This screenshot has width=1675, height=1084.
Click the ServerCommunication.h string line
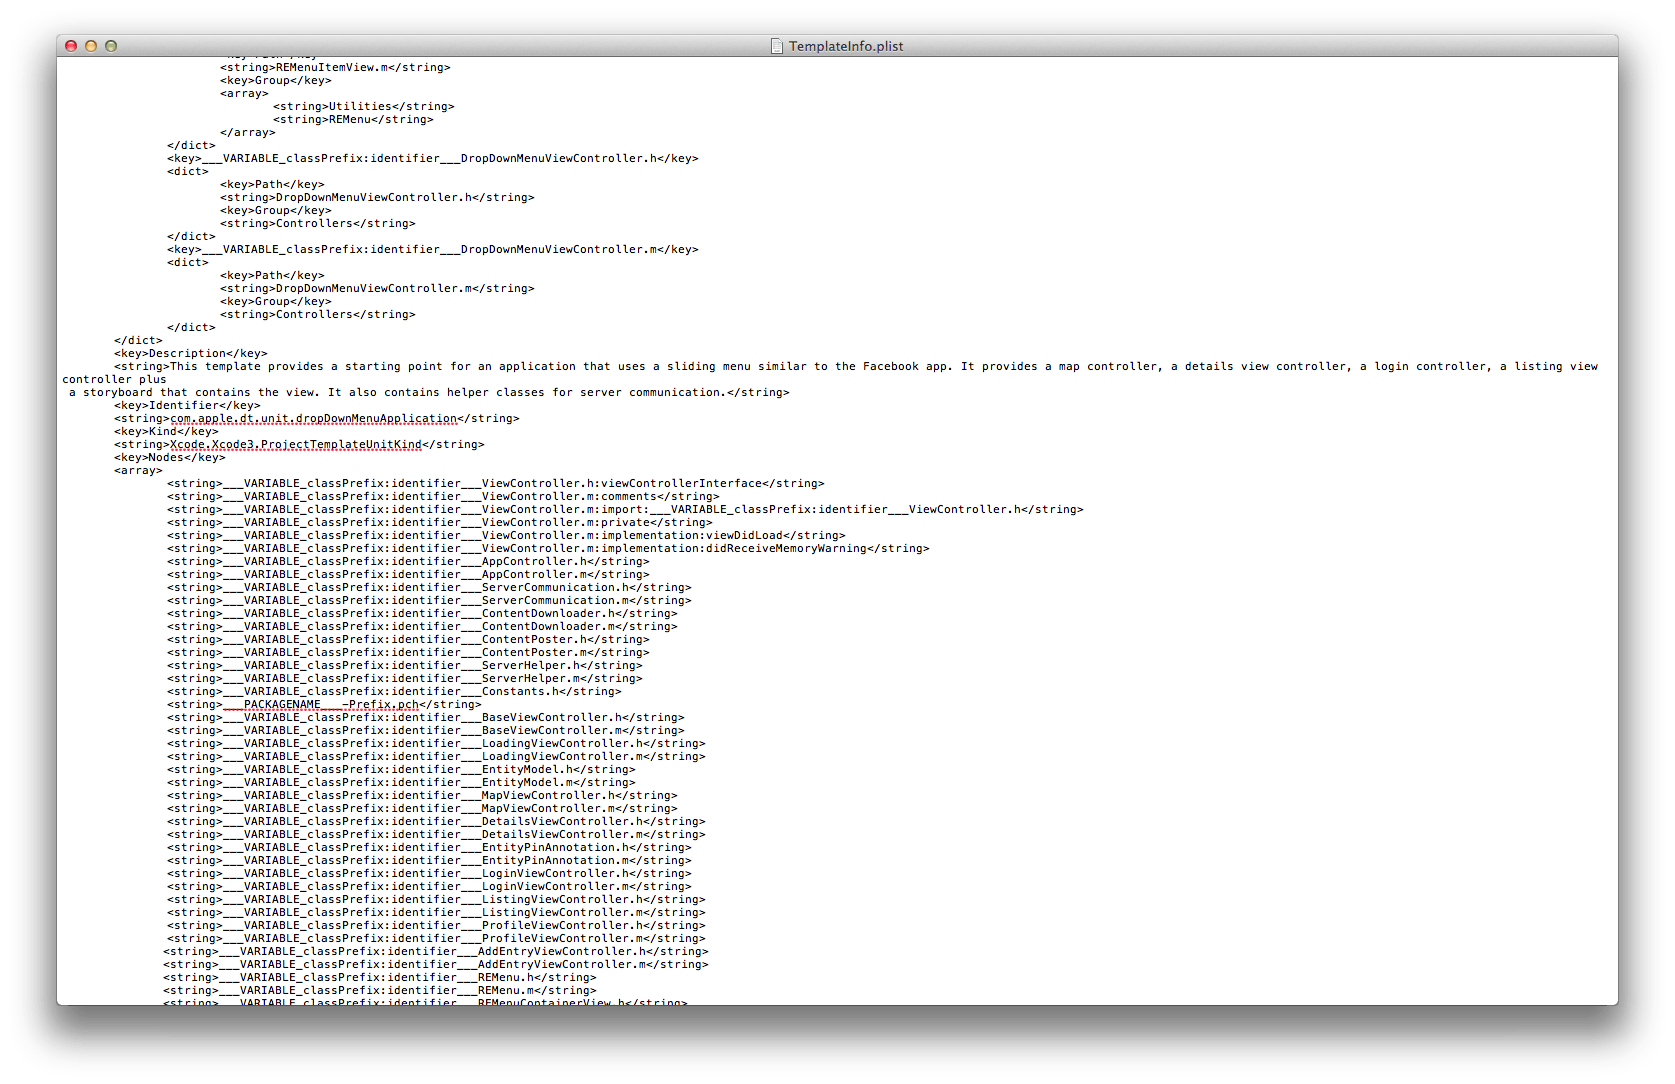tap(429, 587)
